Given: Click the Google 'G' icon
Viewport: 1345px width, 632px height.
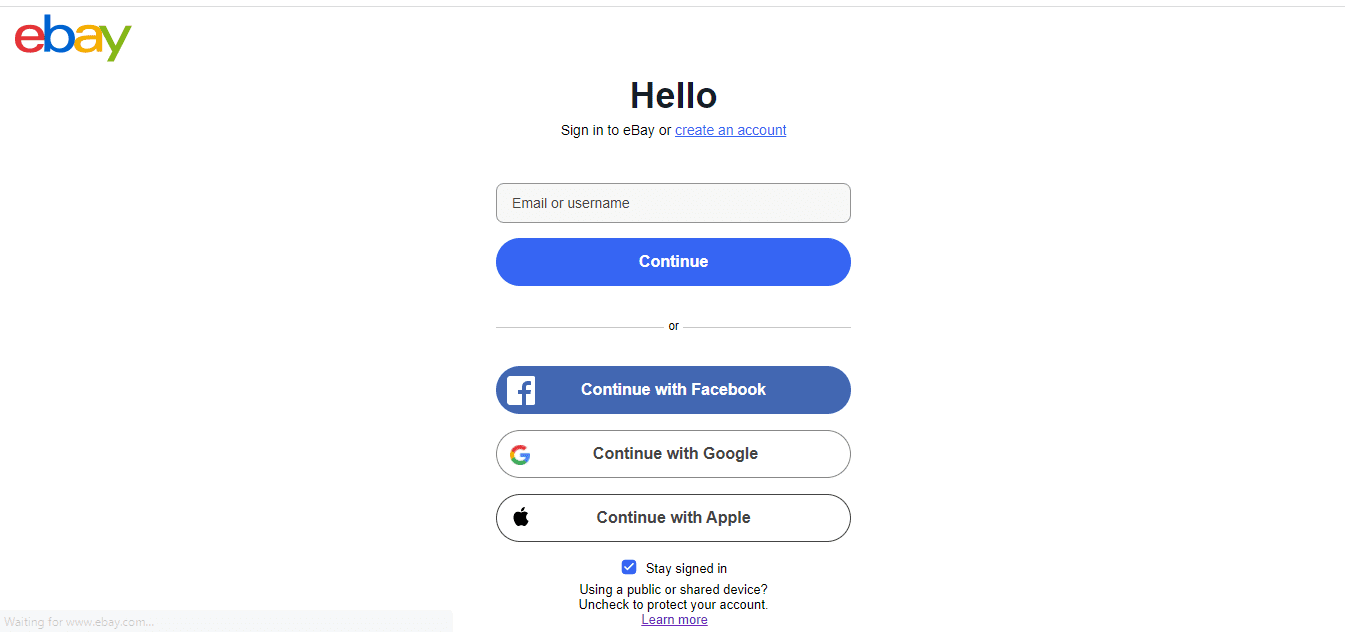Looking at the screenshot, I should pos(520,455).
